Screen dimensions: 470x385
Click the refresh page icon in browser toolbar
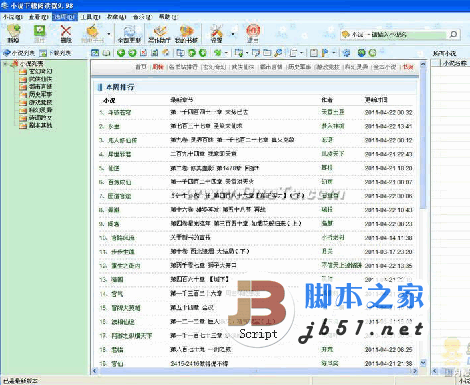(x=155, y=53)
